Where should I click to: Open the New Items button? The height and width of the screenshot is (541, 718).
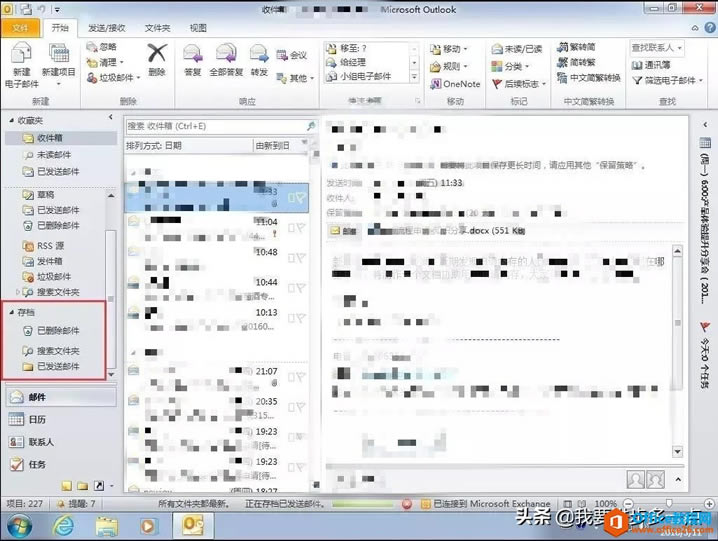tap(59, 66)
